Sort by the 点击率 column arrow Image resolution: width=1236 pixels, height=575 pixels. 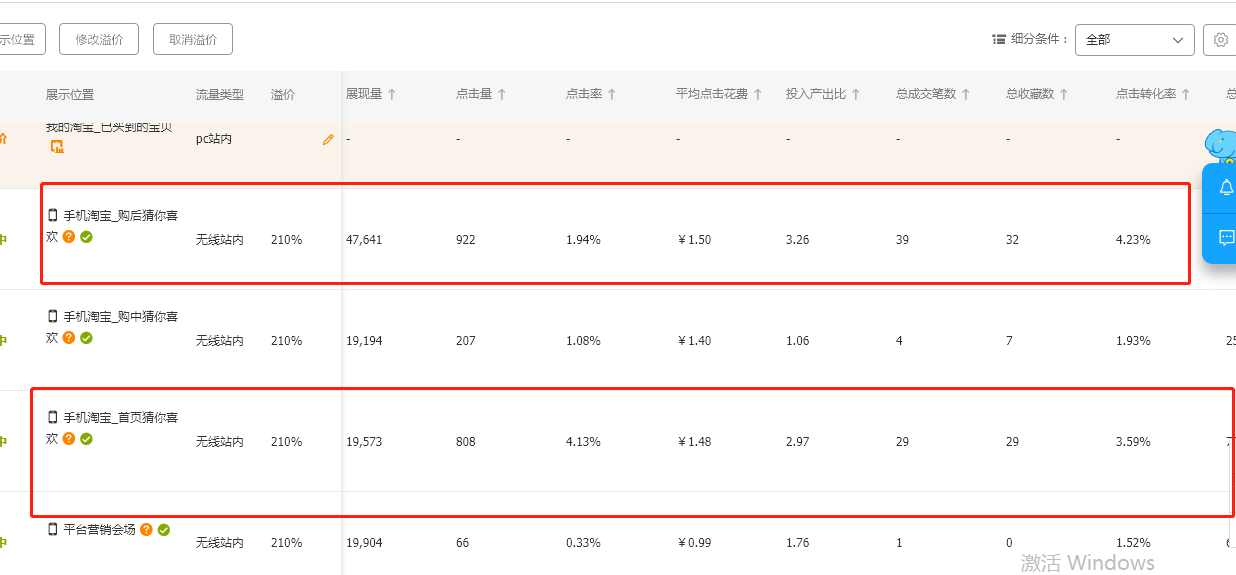[x=612, y=94]
